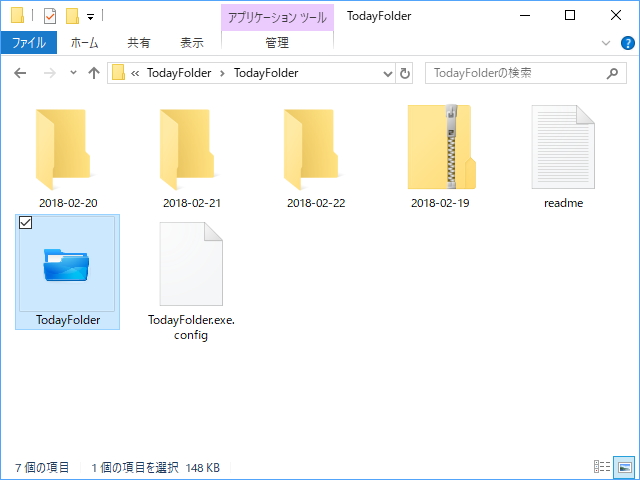Click the readme file name label
This screenshot has height=480, width=640.
click(563, 203)
